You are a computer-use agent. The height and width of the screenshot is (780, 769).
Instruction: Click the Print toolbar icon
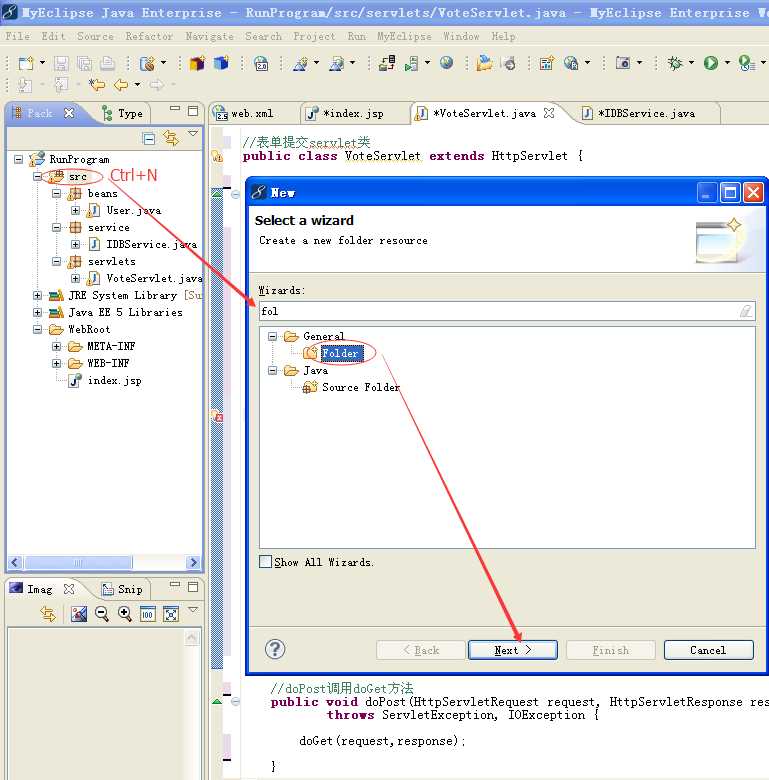click(x=107, y=63)
